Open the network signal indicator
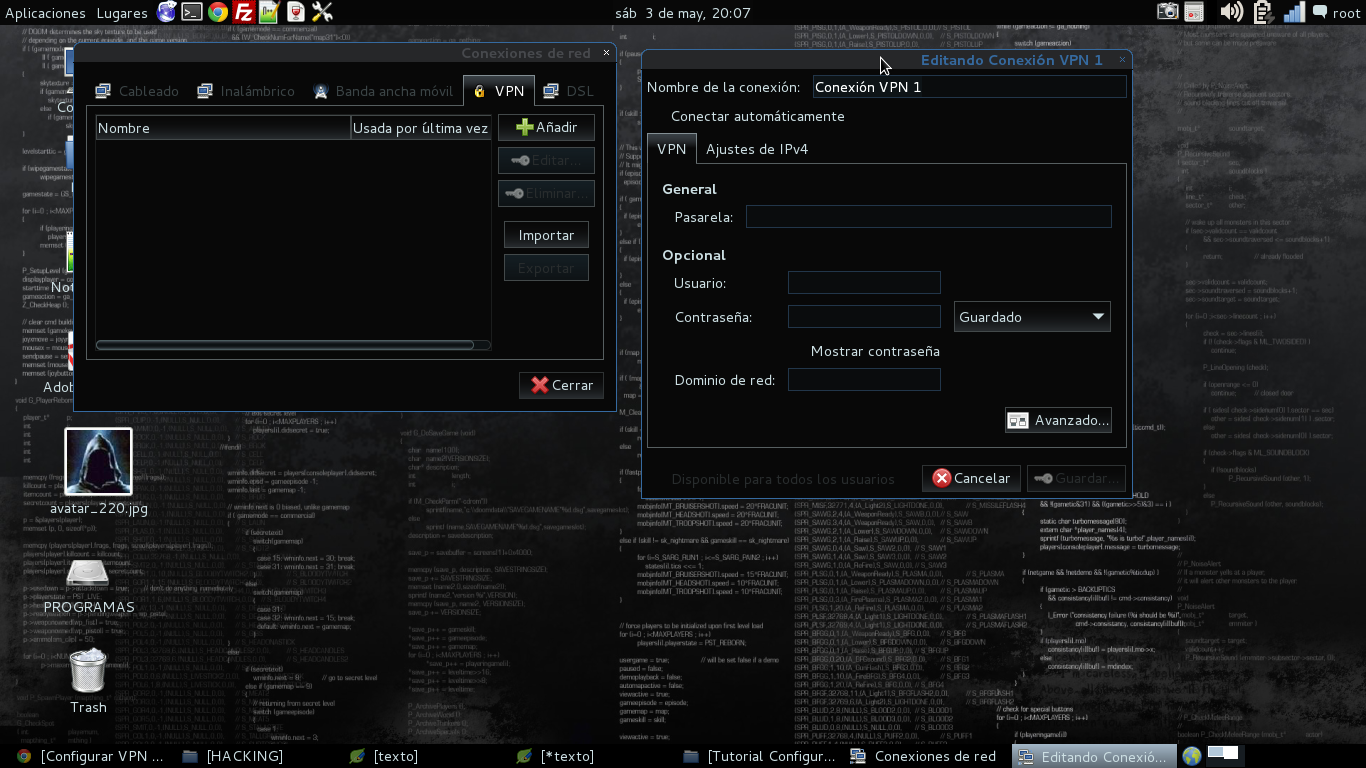This screenshot has height=768, width=1366. tap(1294, 12)
